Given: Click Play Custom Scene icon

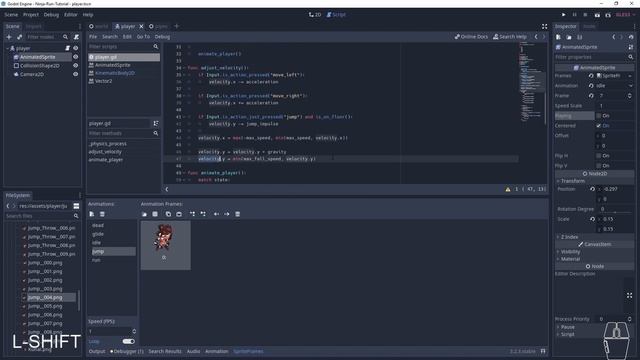Looking at the screenshot, I should point(608,15).
